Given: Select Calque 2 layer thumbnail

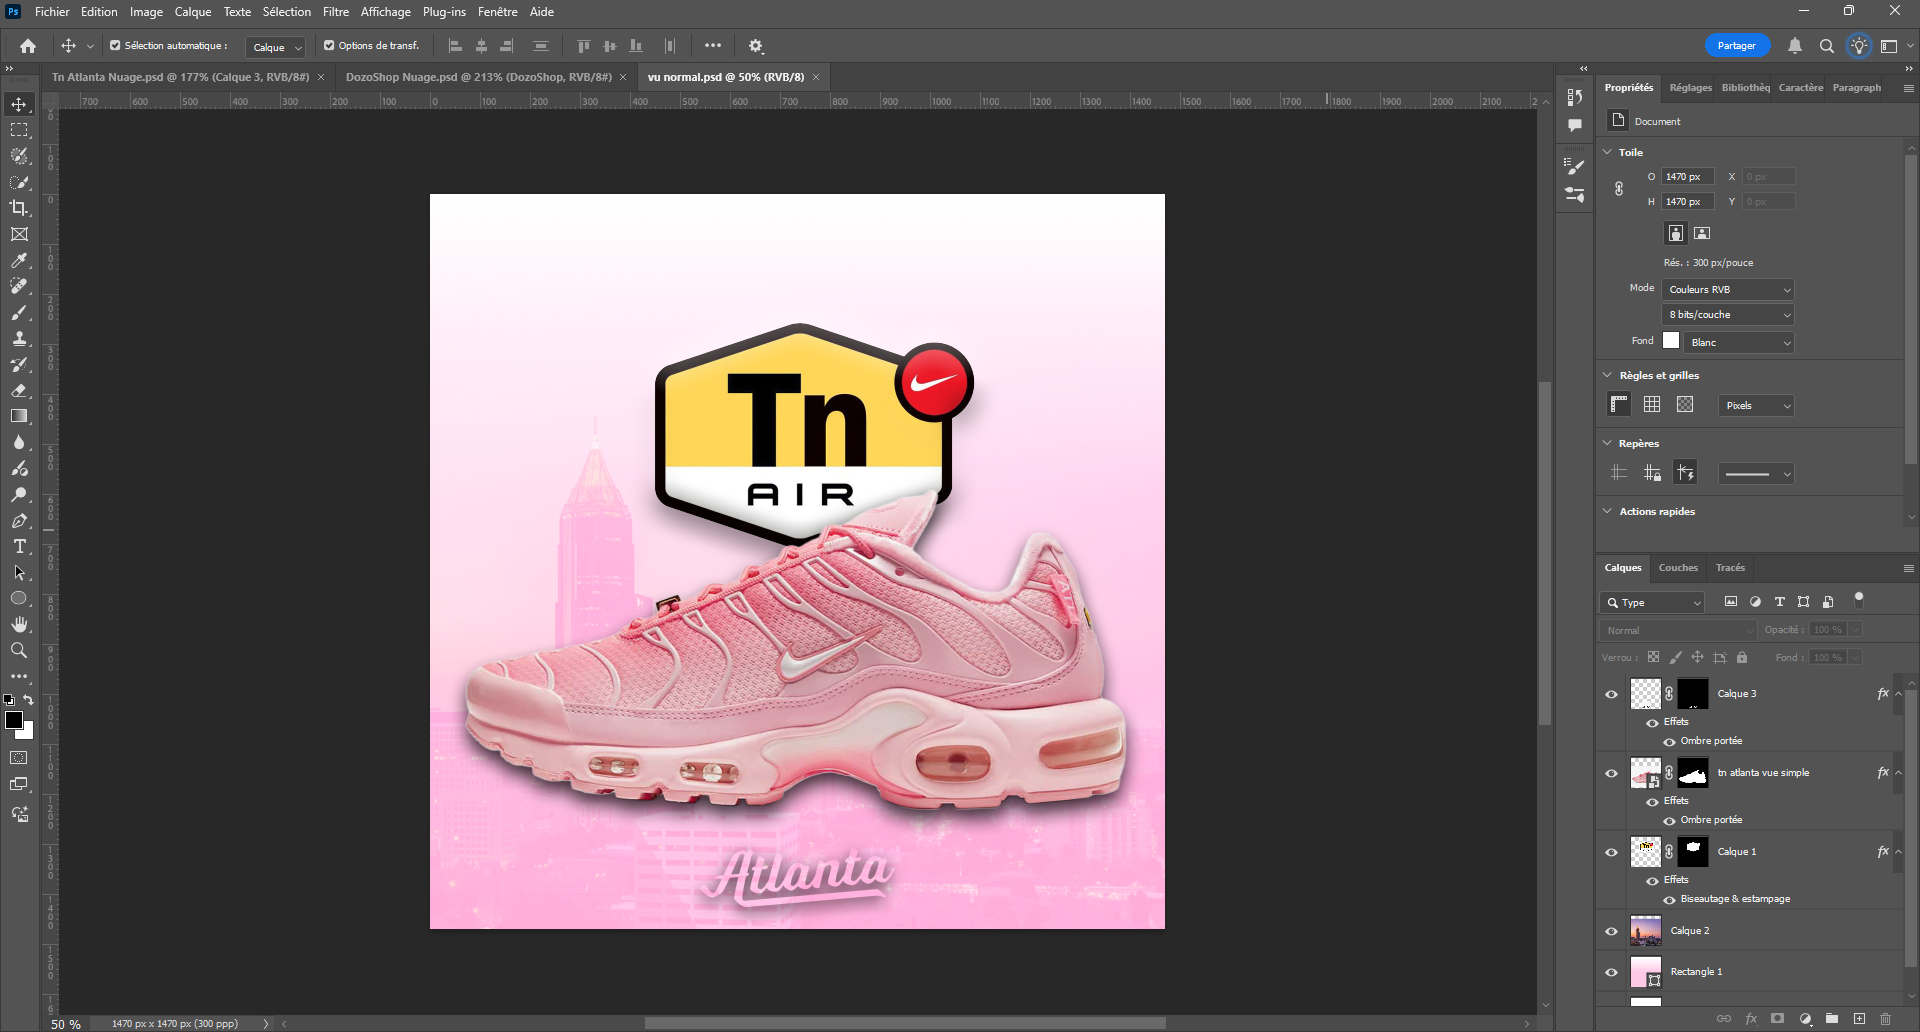Looking at the screenshot, I should pyautogui.click(x=1646, y=931).
